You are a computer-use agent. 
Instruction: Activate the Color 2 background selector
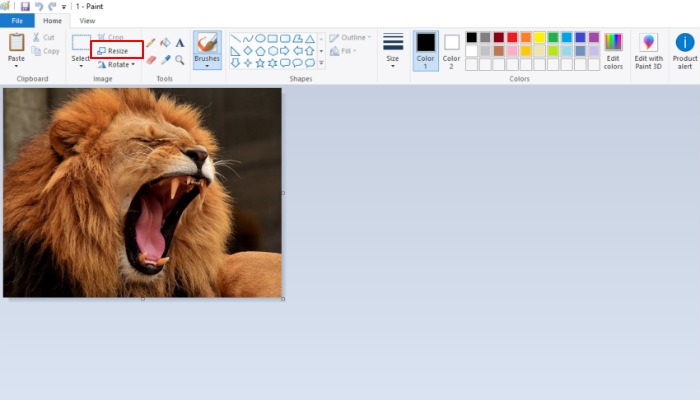451,50
